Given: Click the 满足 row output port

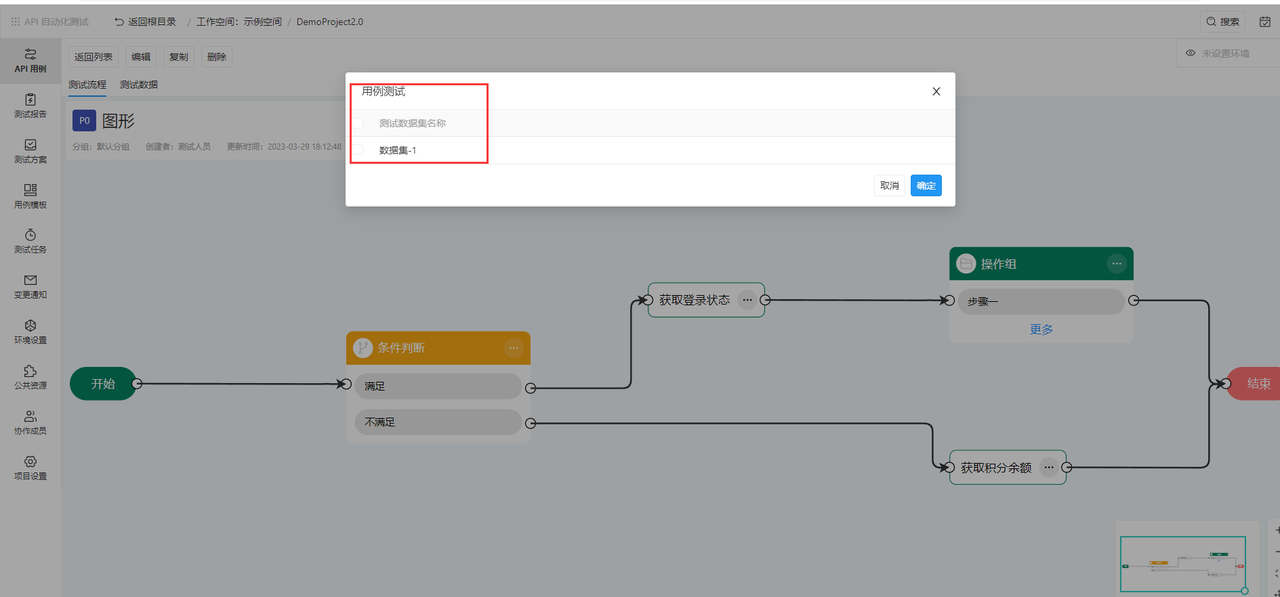Looking at the screenshot, I should tap(530, 388).
